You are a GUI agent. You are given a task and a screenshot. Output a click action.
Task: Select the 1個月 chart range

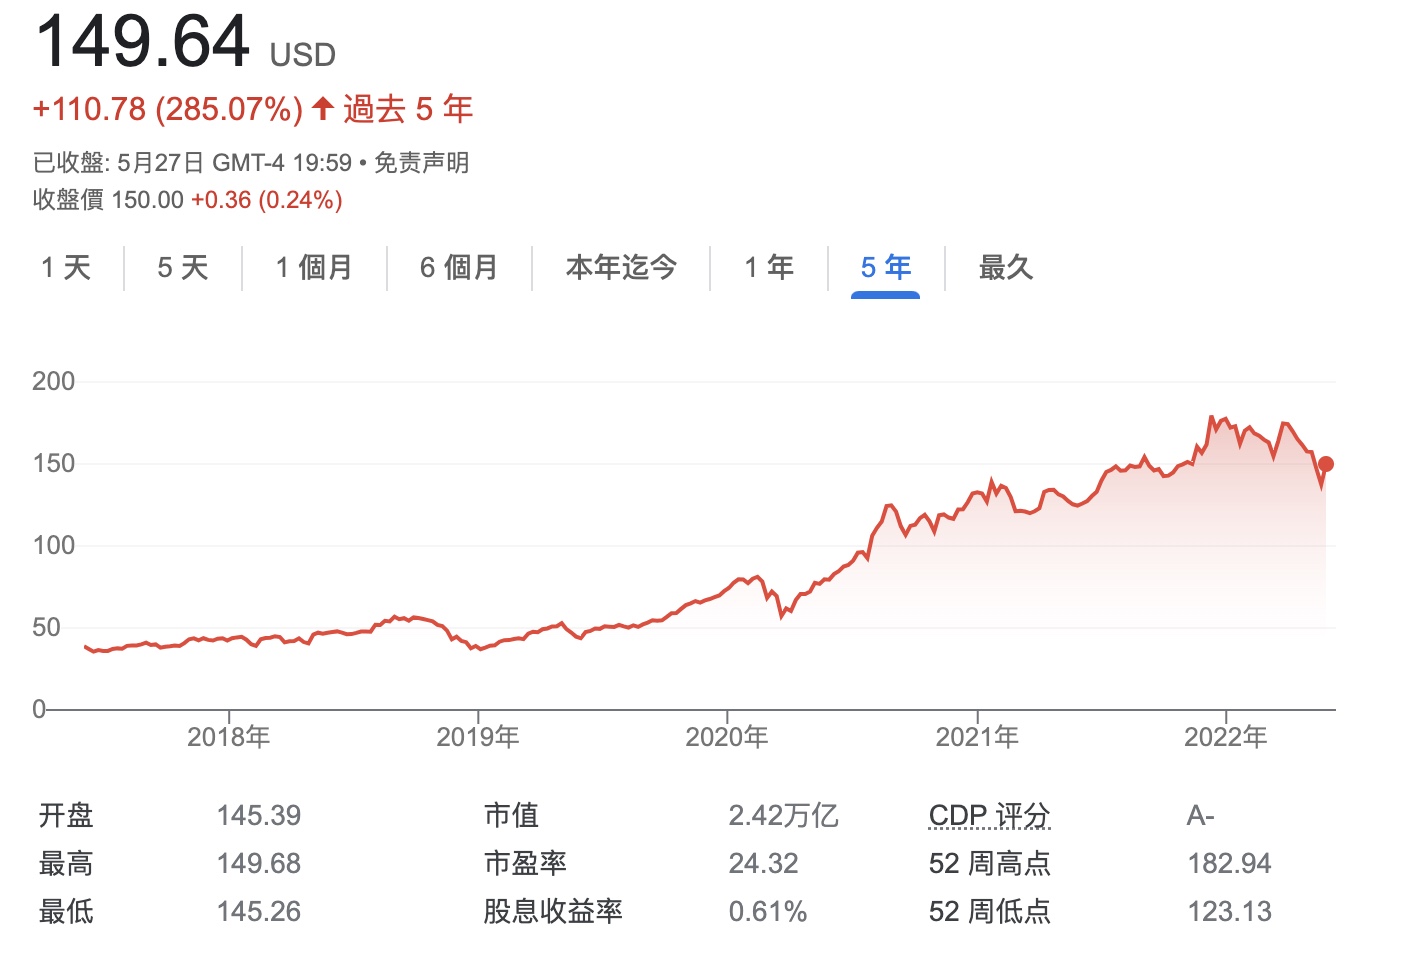pos(313,268)
